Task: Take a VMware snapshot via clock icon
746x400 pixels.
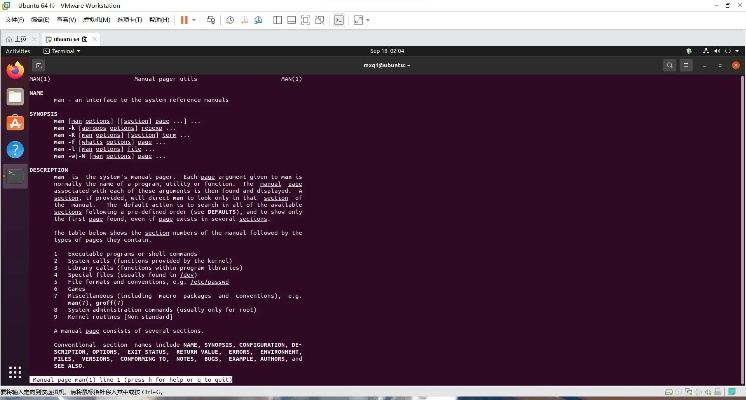Action: [x=229, y=19]
